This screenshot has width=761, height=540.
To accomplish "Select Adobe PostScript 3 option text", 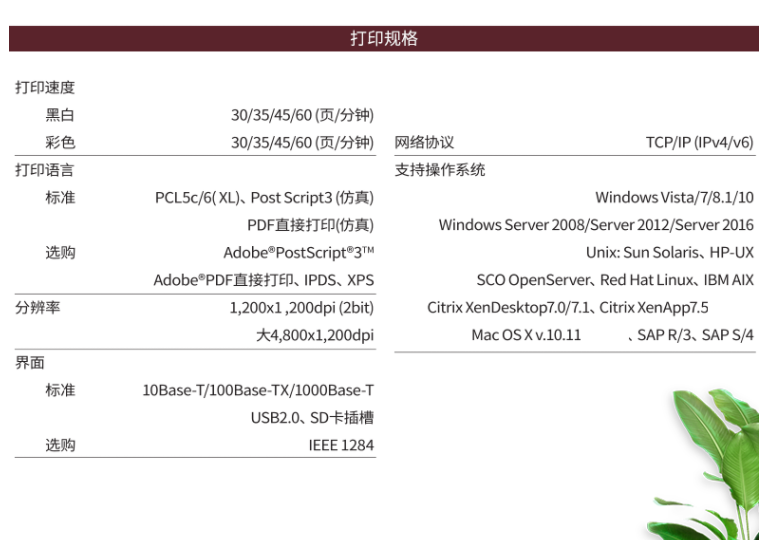I will pos(298,252).
